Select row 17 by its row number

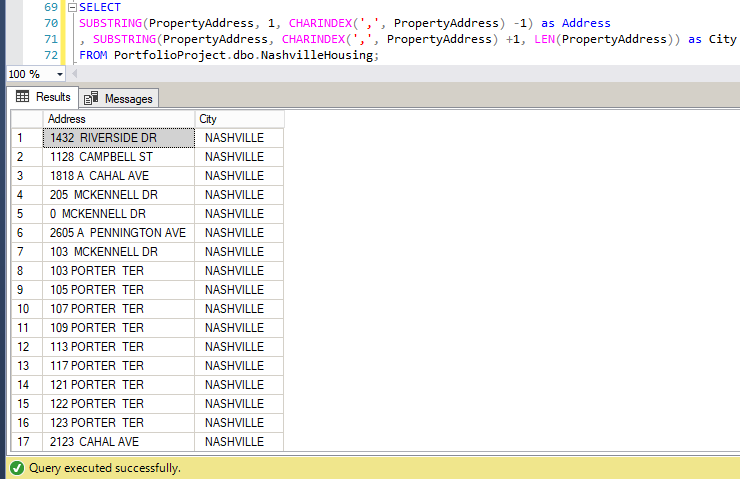[26, 442]
